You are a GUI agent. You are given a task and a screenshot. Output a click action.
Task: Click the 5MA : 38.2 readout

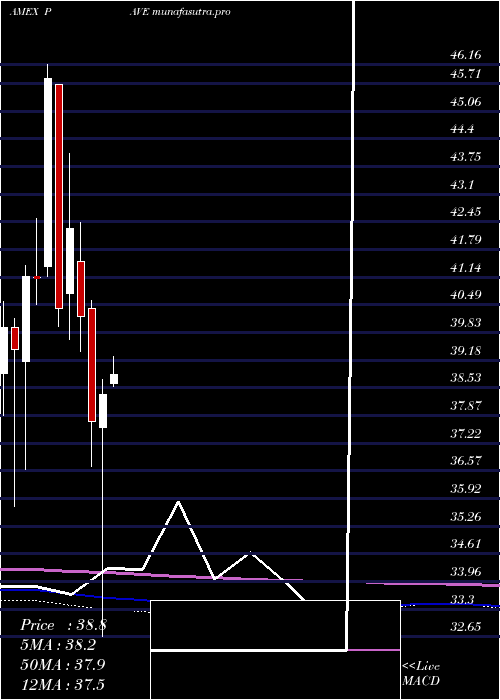(x=58, y=645)
